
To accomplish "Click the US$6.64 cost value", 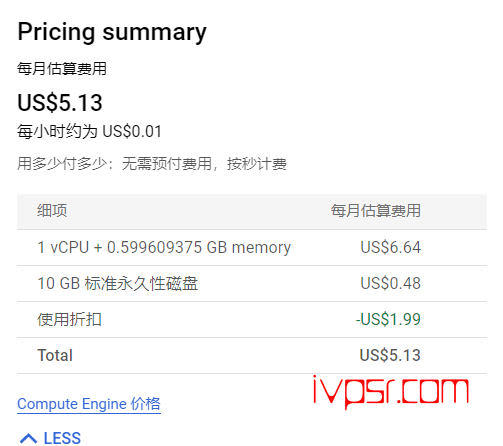I will coord(391,247).
